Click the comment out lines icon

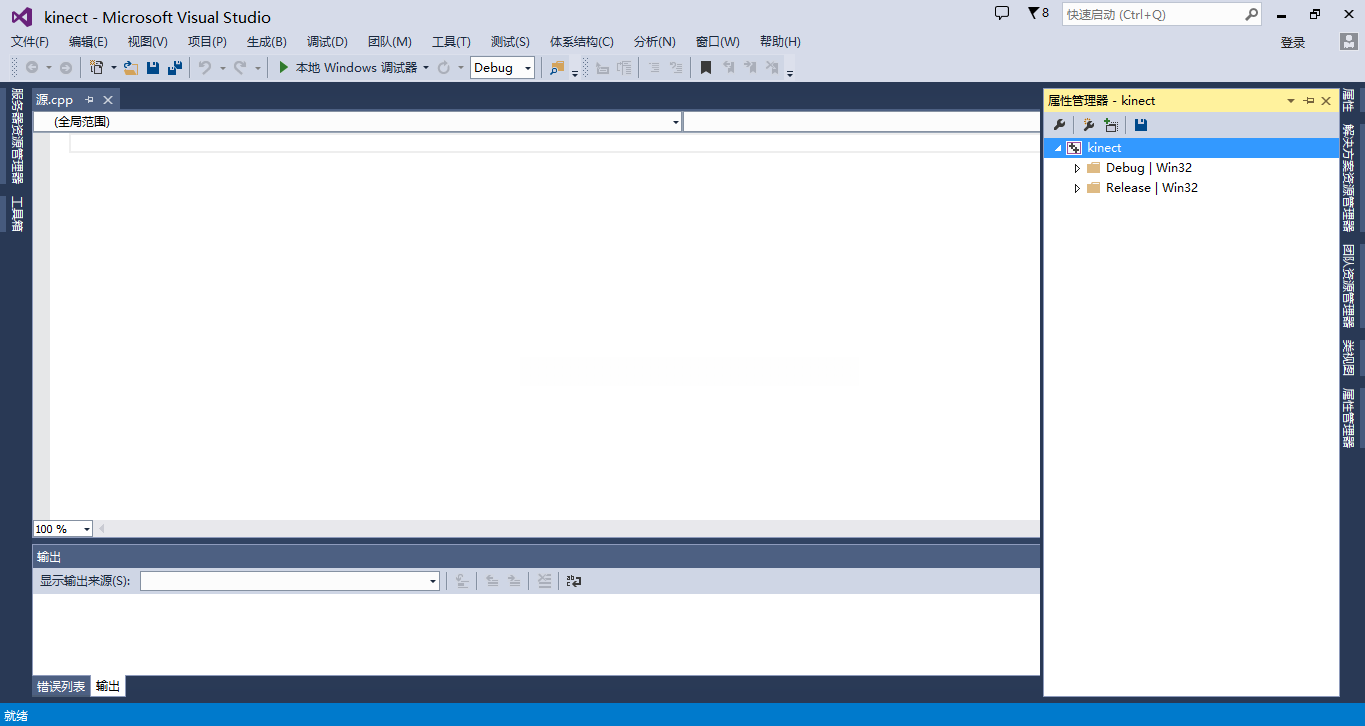click(x=654, y=68)
